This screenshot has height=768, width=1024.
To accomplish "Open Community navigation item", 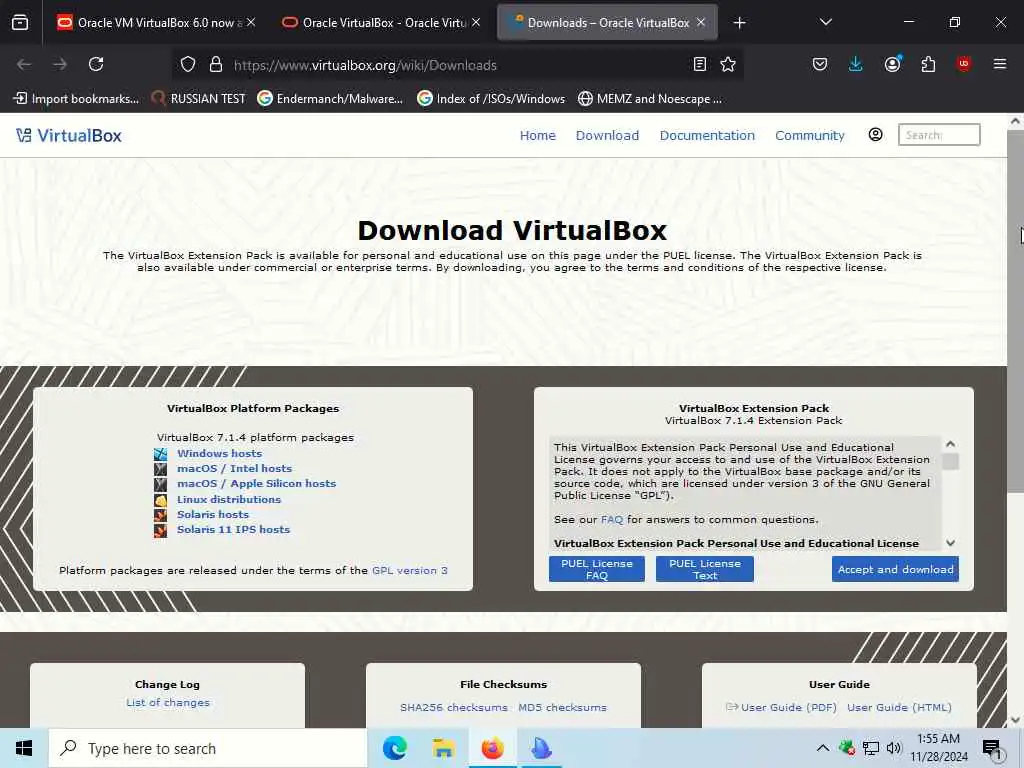I will pyautogui.click(x=810, y=135).
